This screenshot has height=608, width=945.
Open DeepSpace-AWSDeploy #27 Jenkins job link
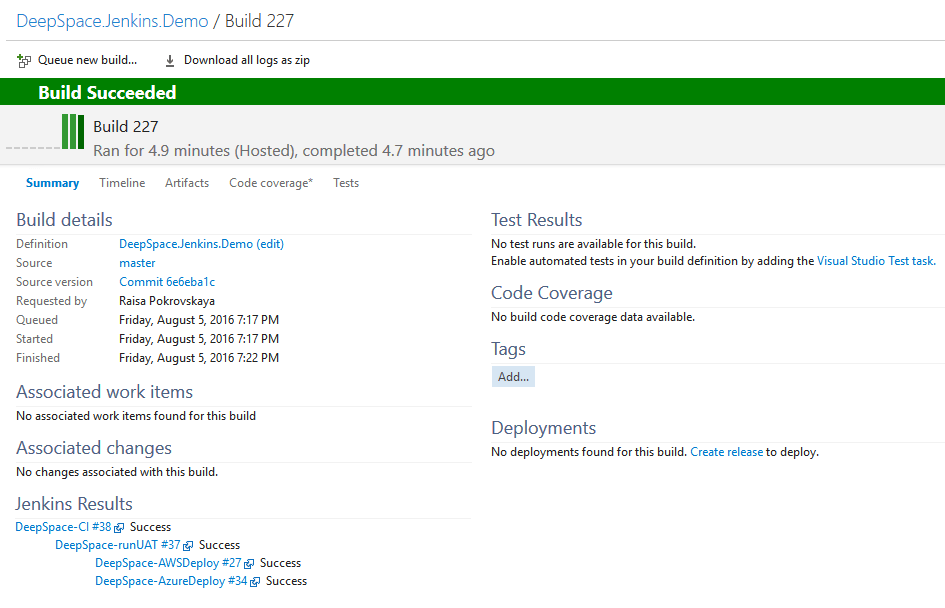[x=168, y=563]
